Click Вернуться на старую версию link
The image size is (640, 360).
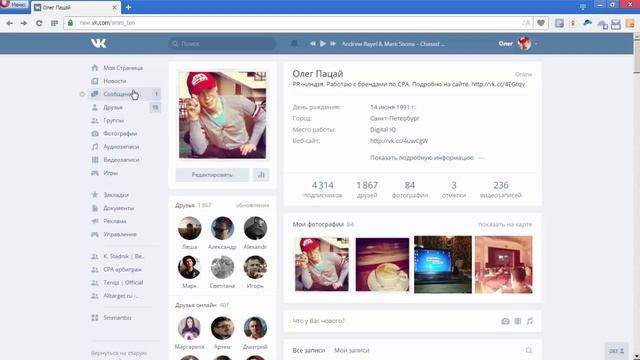[x=119, y=353]
